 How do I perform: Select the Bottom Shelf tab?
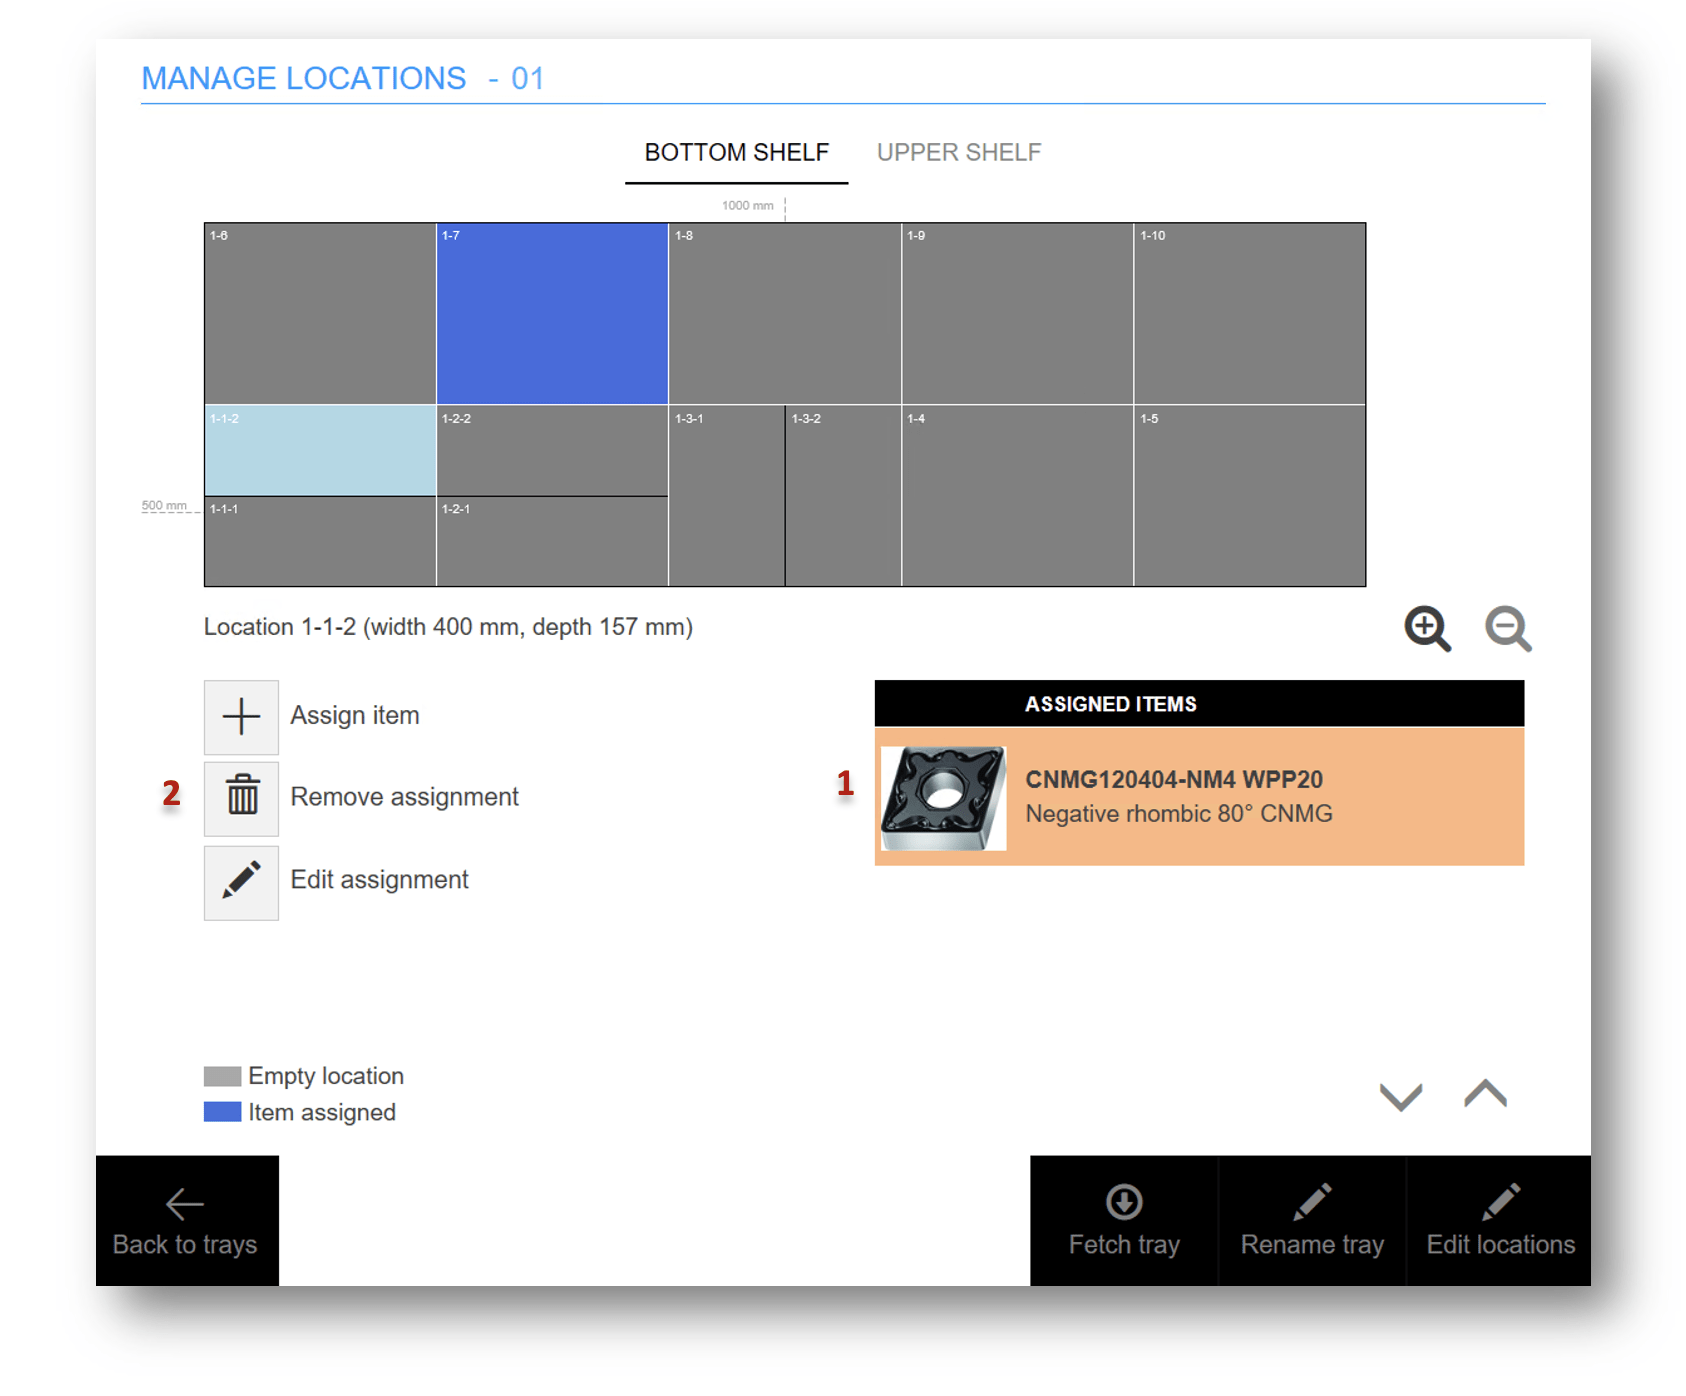736,153
